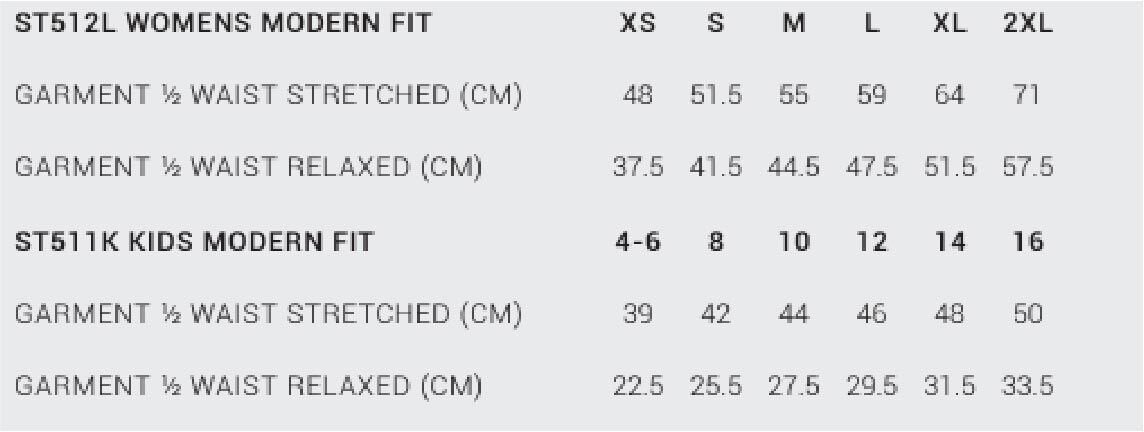This screenshot has height=432, width=1144.
Task: Select womens stretched waist value 71
Action: coord(1027,96)
